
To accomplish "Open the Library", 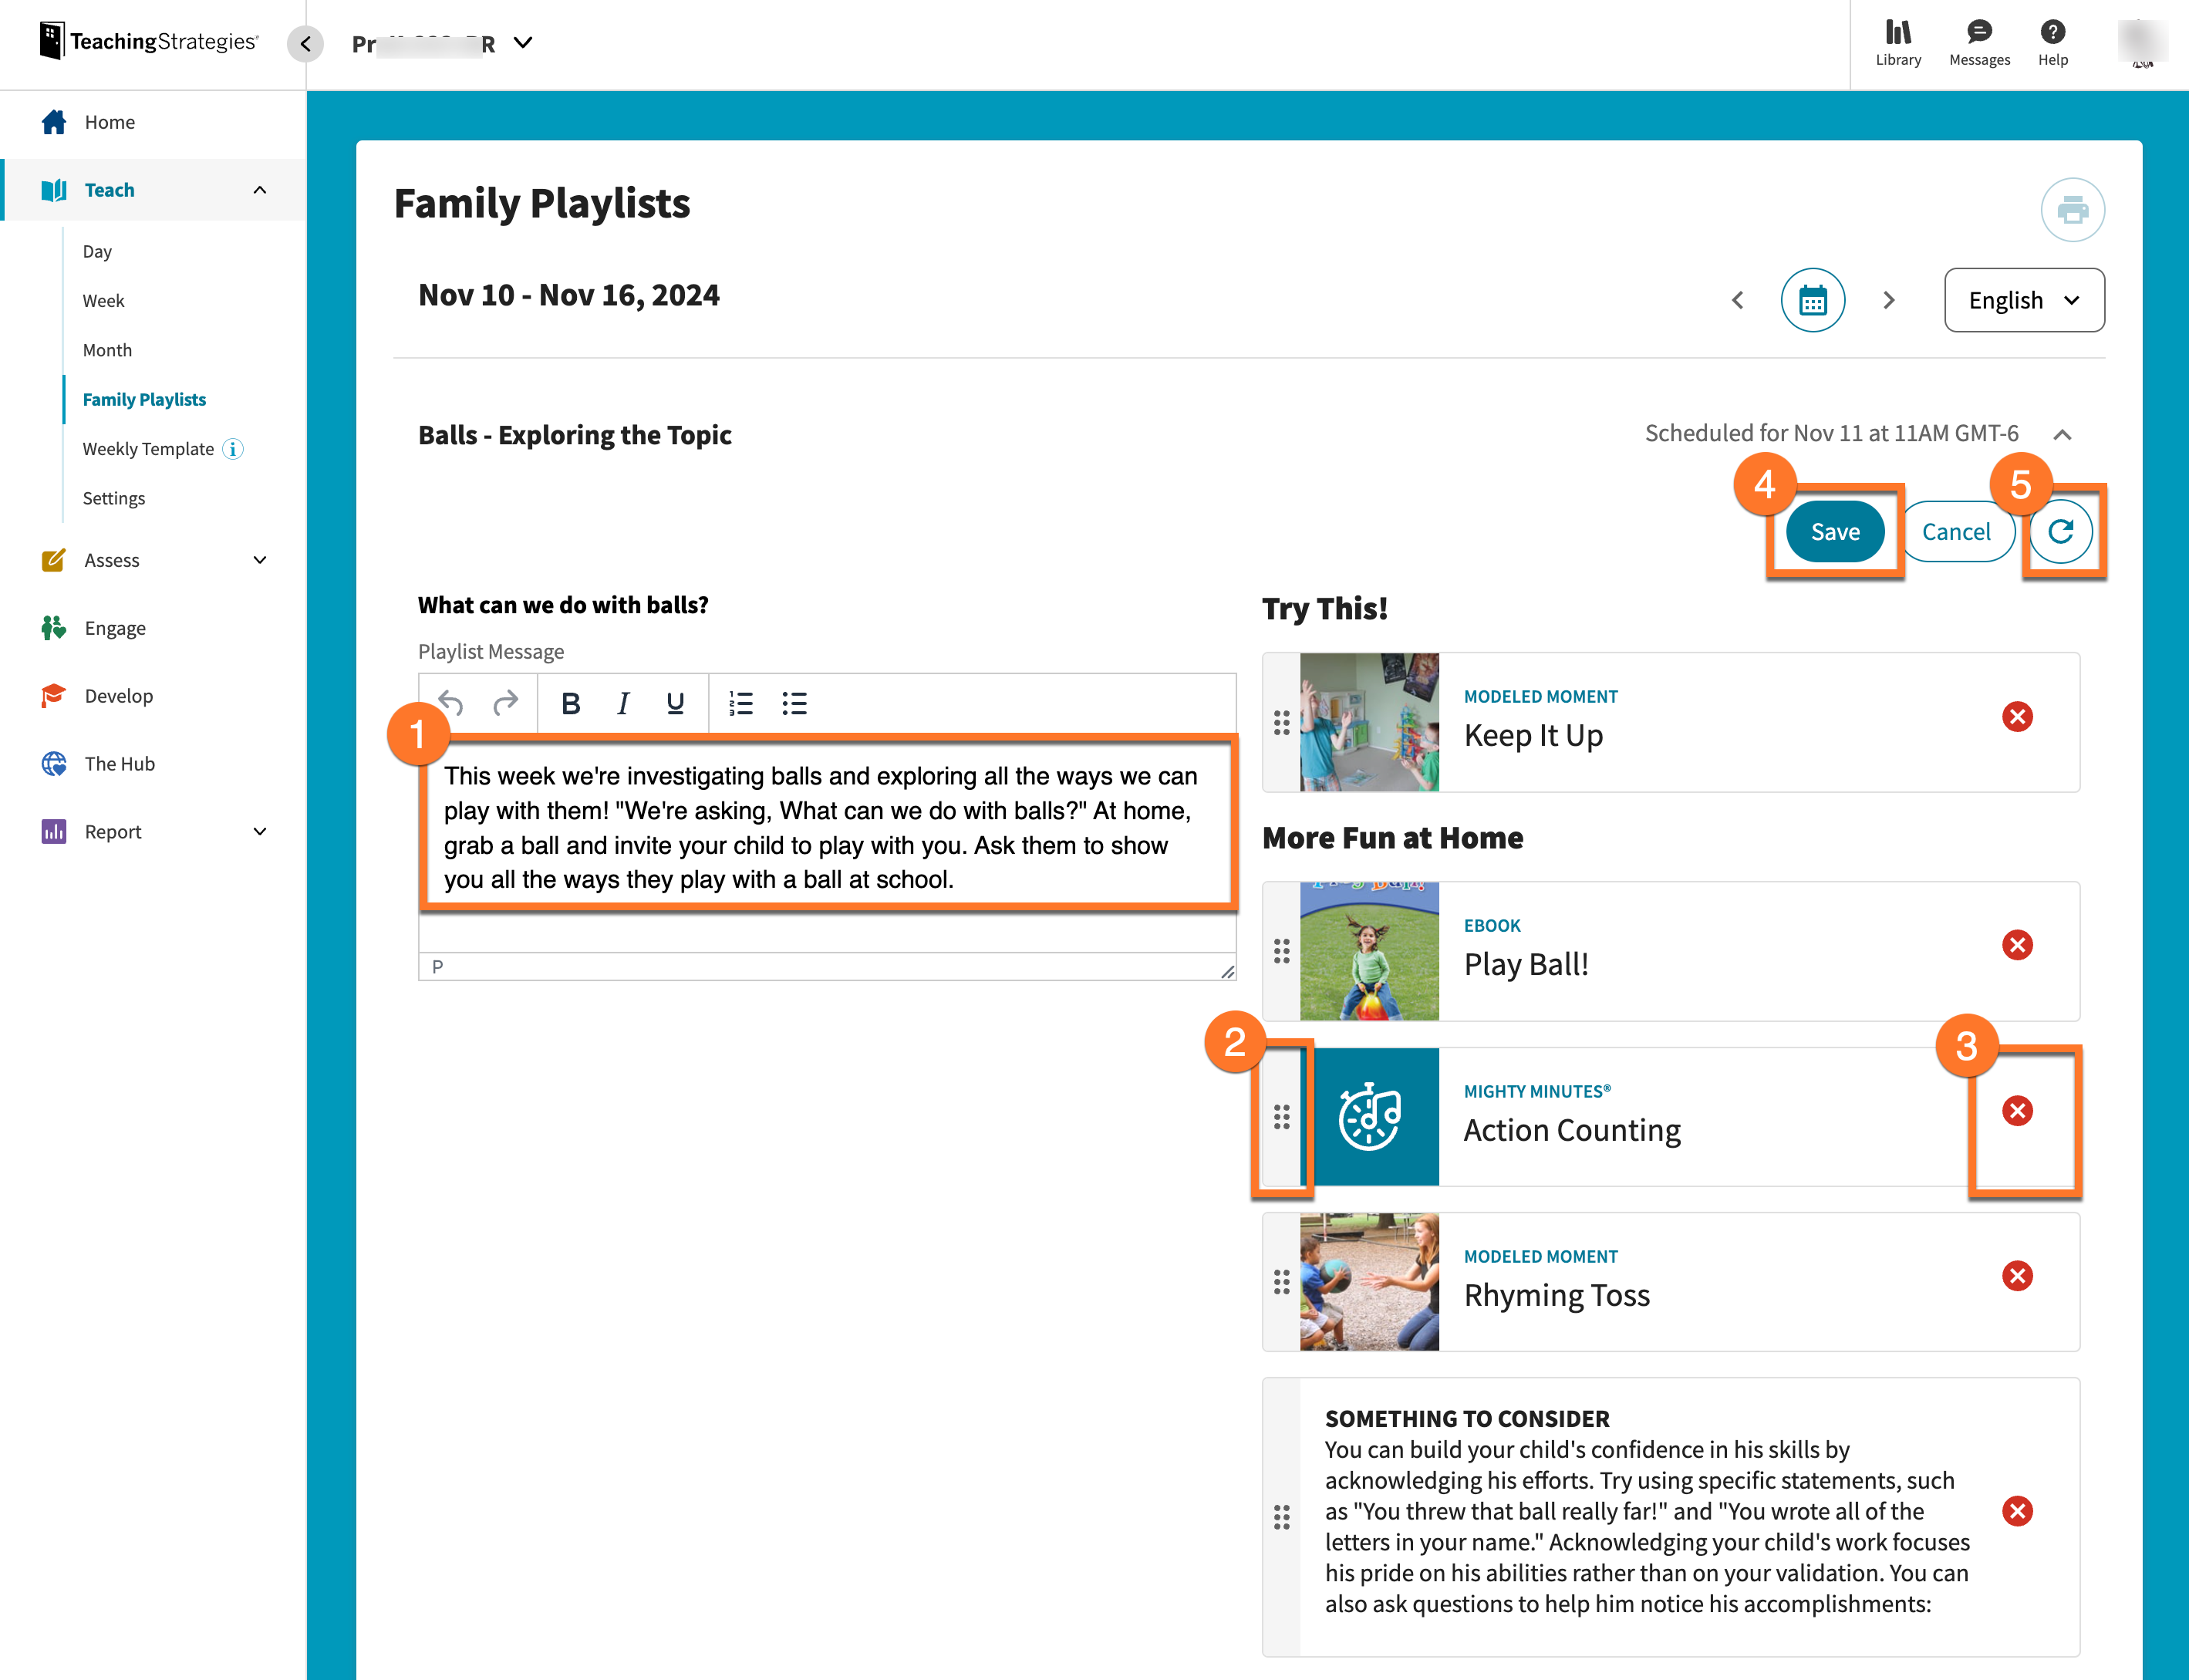I will [x=1897, y=42].
